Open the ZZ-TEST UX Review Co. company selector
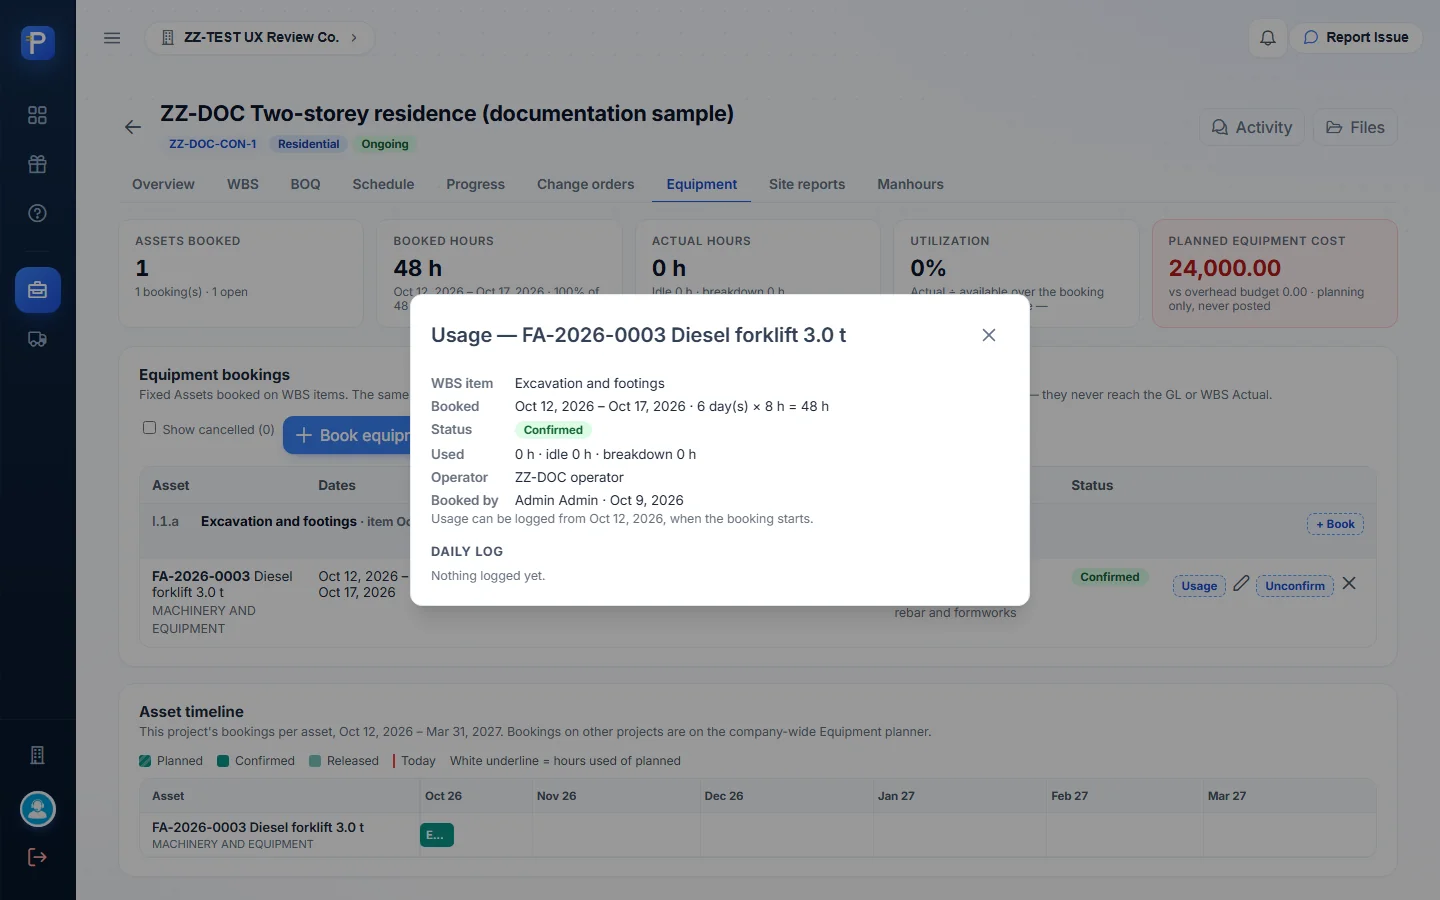Screen dimensions: 1440x900 260,38
